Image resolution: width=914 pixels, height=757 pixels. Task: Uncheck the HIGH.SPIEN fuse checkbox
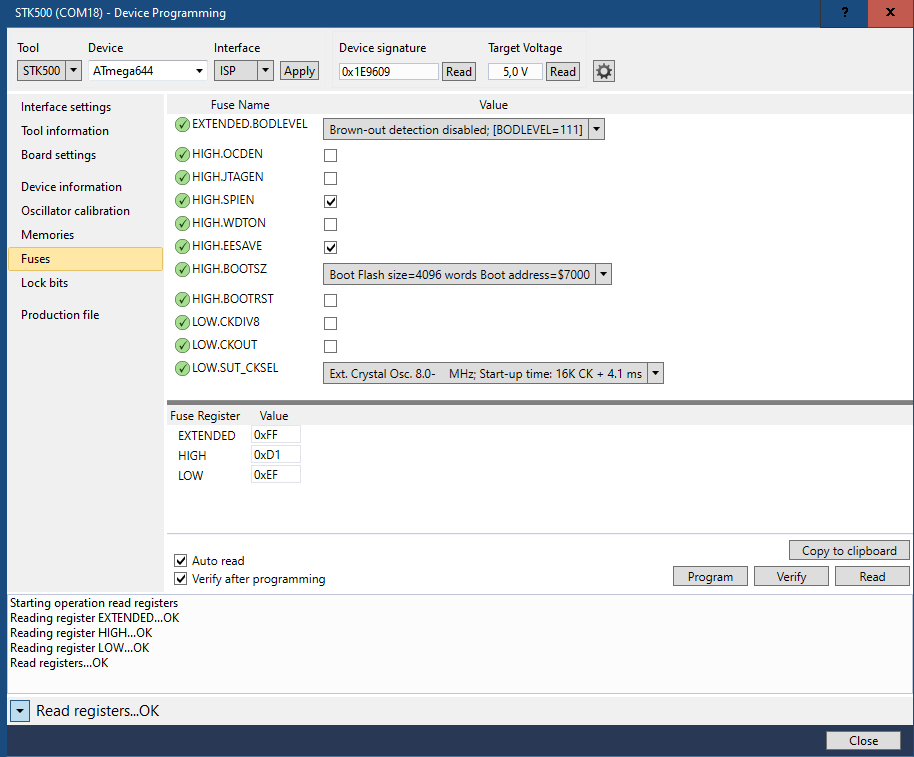coord(331,202)
